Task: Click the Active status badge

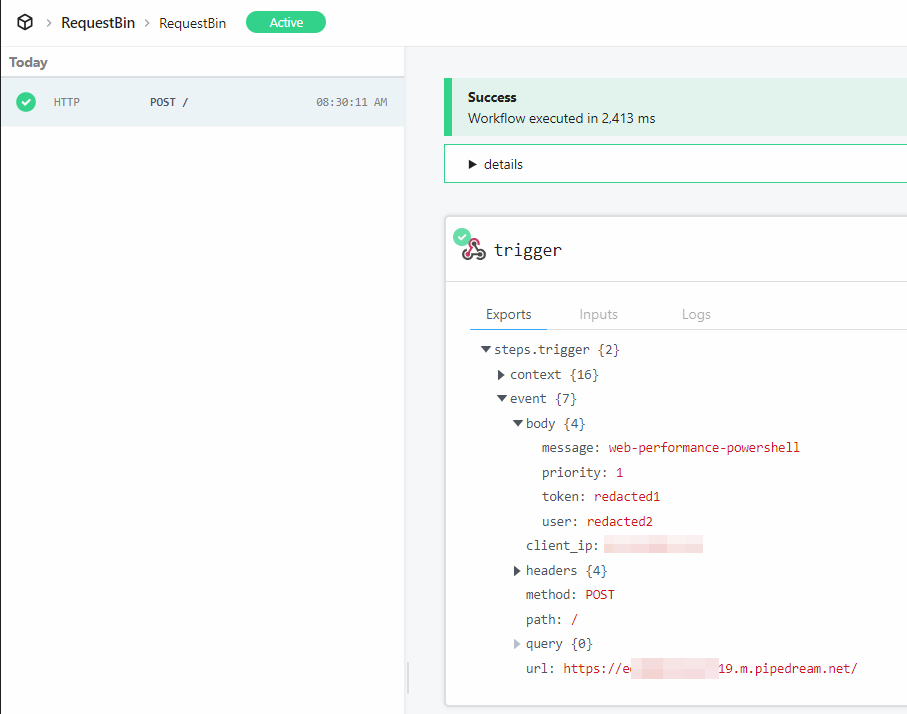Action: click(x=286, y=23)
